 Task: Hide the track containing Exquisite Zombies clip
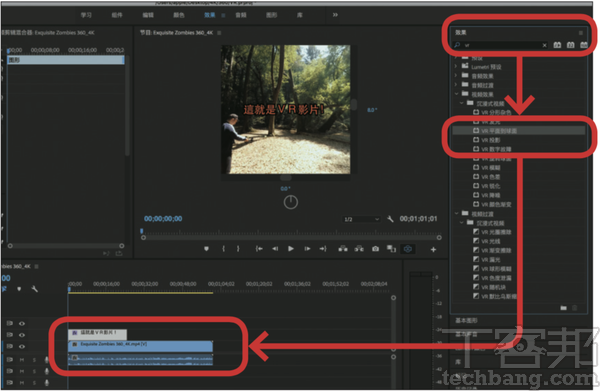[x=22, y=347]
